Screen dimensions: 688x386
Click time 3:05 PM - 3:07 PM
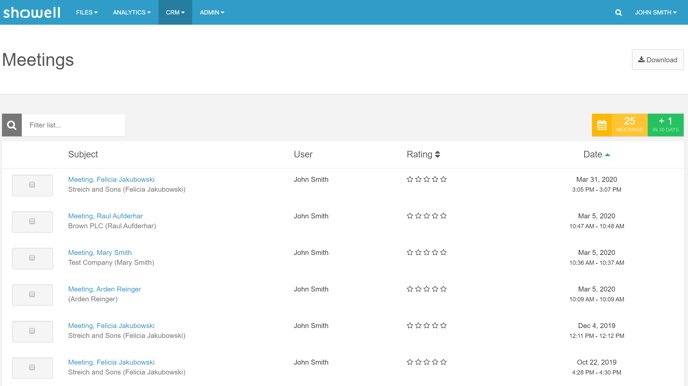[x=597, y=190]
